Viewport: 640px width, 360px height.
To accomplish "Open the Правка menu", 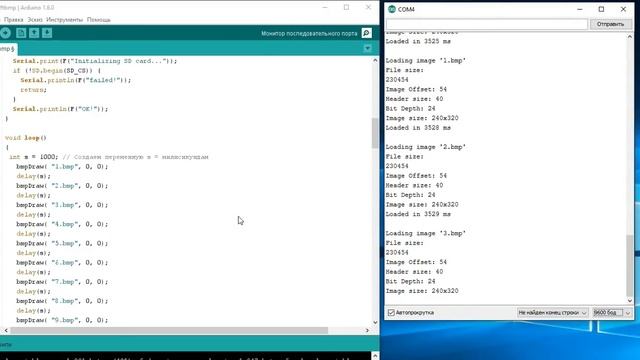I will (x=13, y=20).
